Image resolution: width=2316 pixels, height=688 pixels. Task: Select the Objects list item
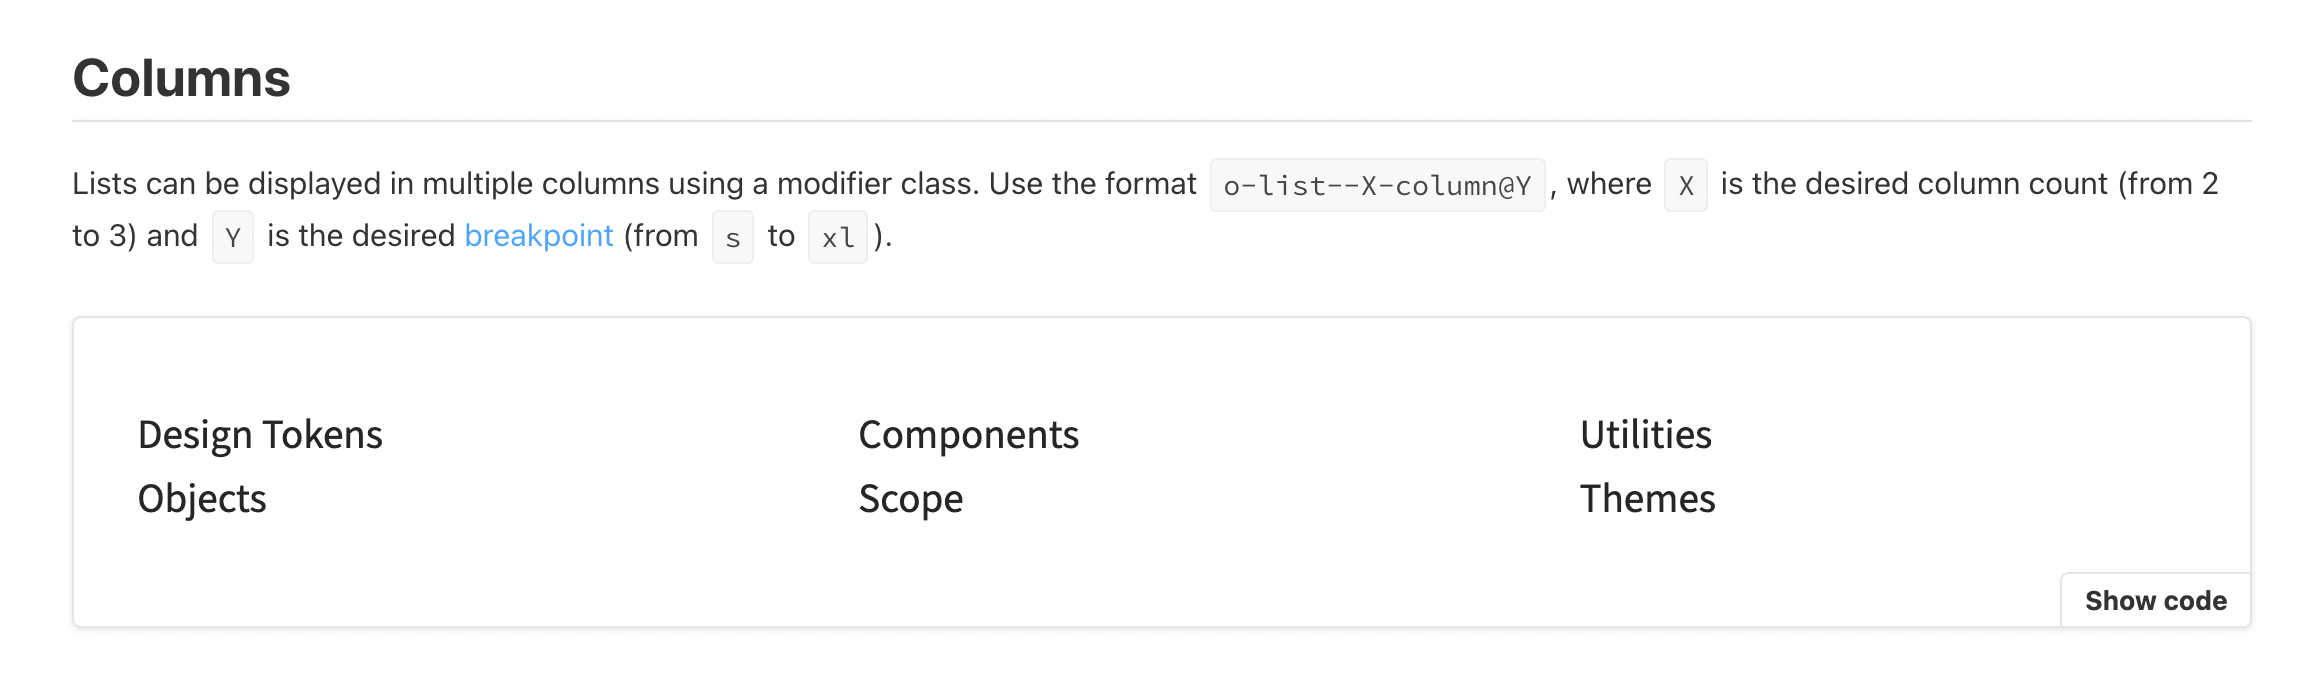coord(202,499)
